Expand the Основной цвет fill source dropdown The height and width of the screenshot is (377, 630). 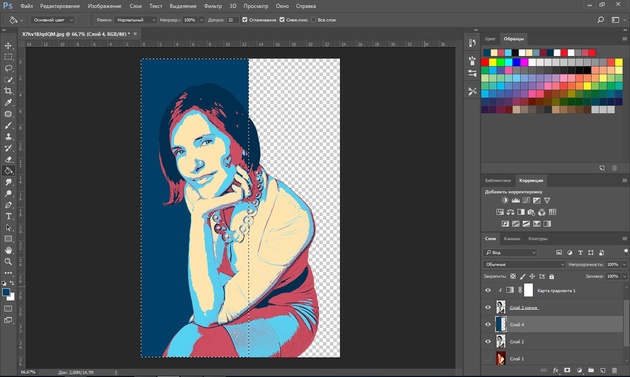coord(53,20)
